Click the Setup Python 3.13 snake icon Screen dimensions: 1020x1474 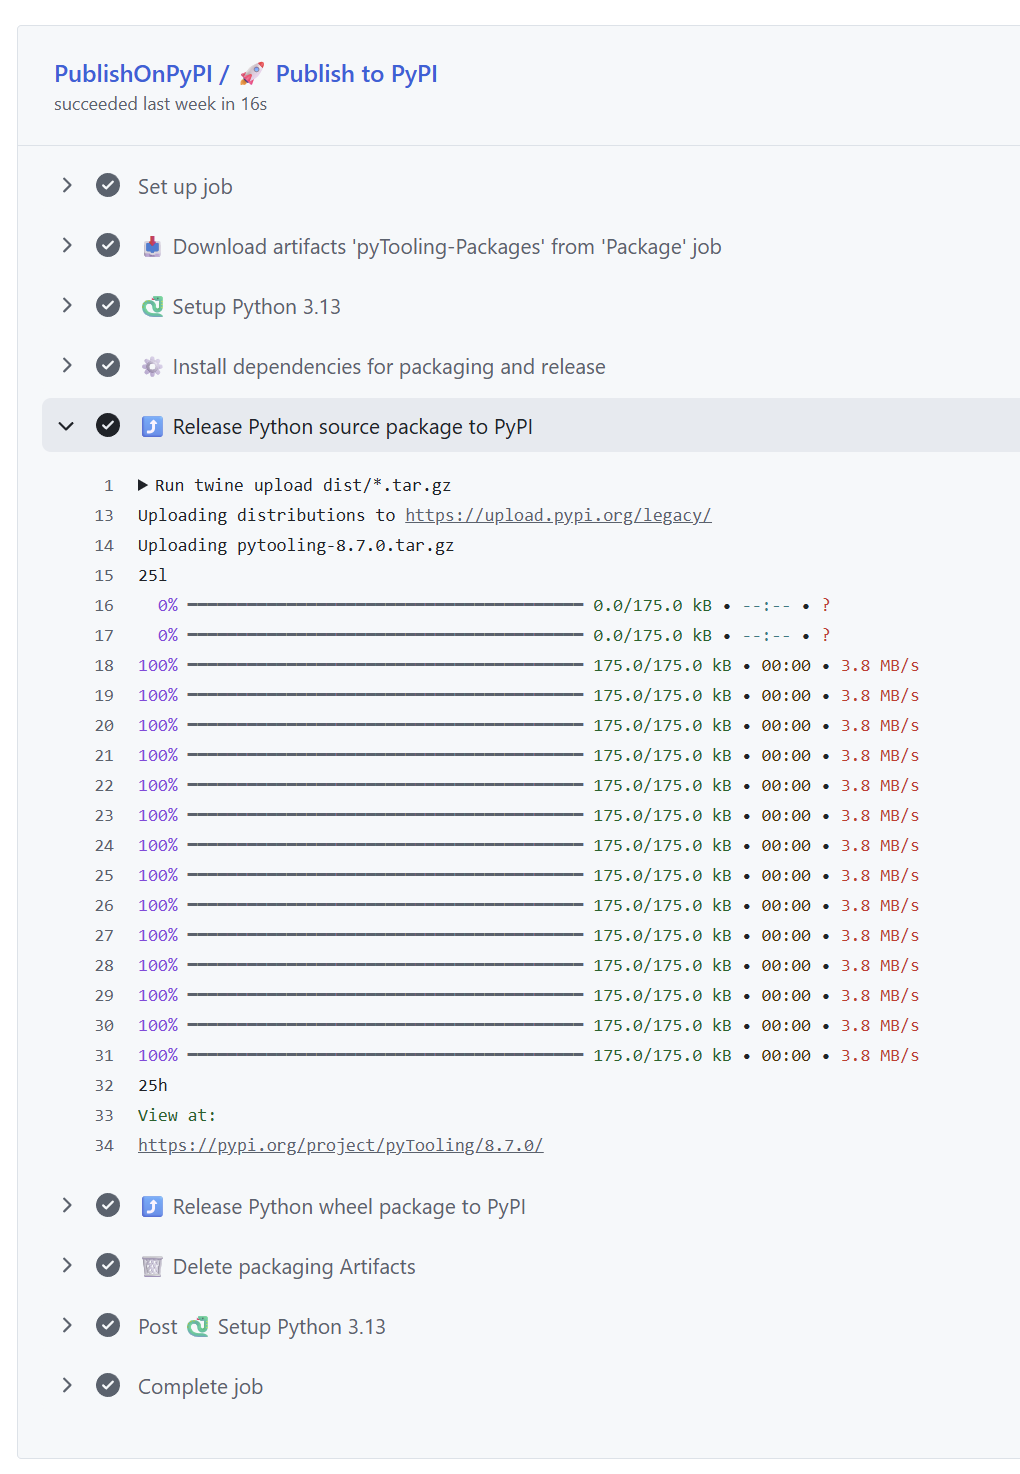(152, 307)
